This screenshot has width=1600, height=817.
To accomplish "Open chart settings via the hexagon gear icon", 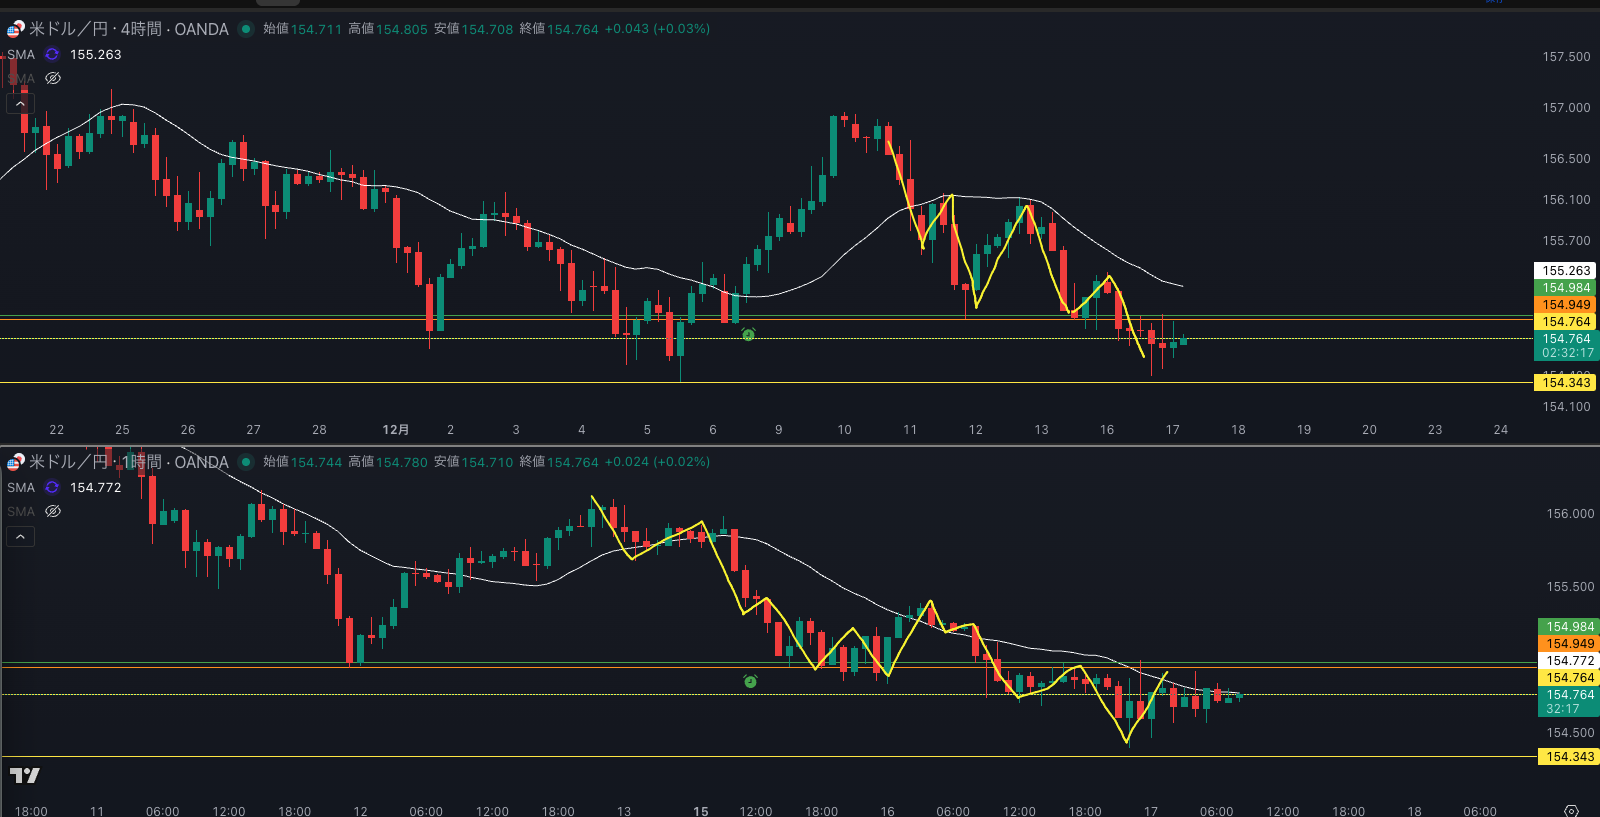I will click(1571, 810).
